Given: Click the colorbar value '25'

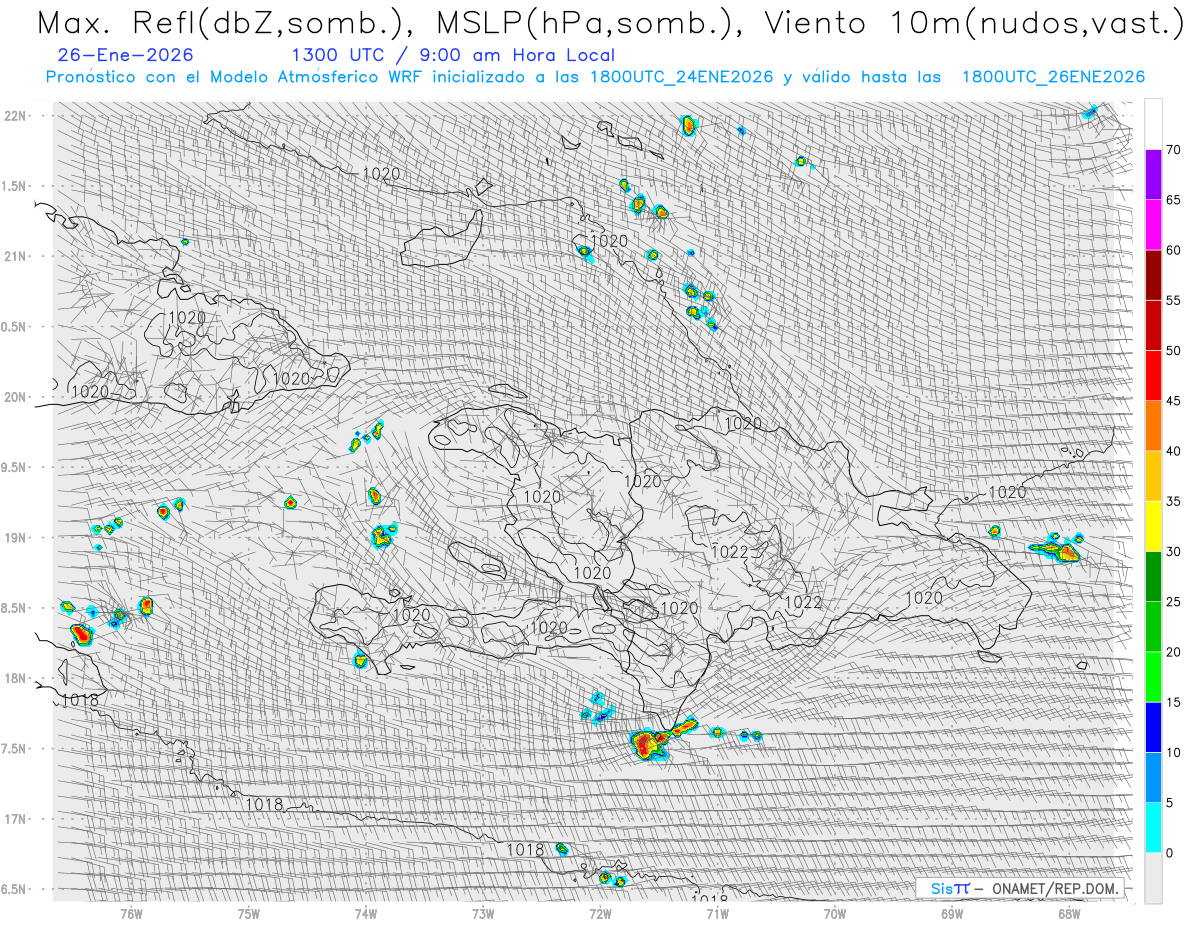Looking at the screenshot, I should tap(1174, 601).
